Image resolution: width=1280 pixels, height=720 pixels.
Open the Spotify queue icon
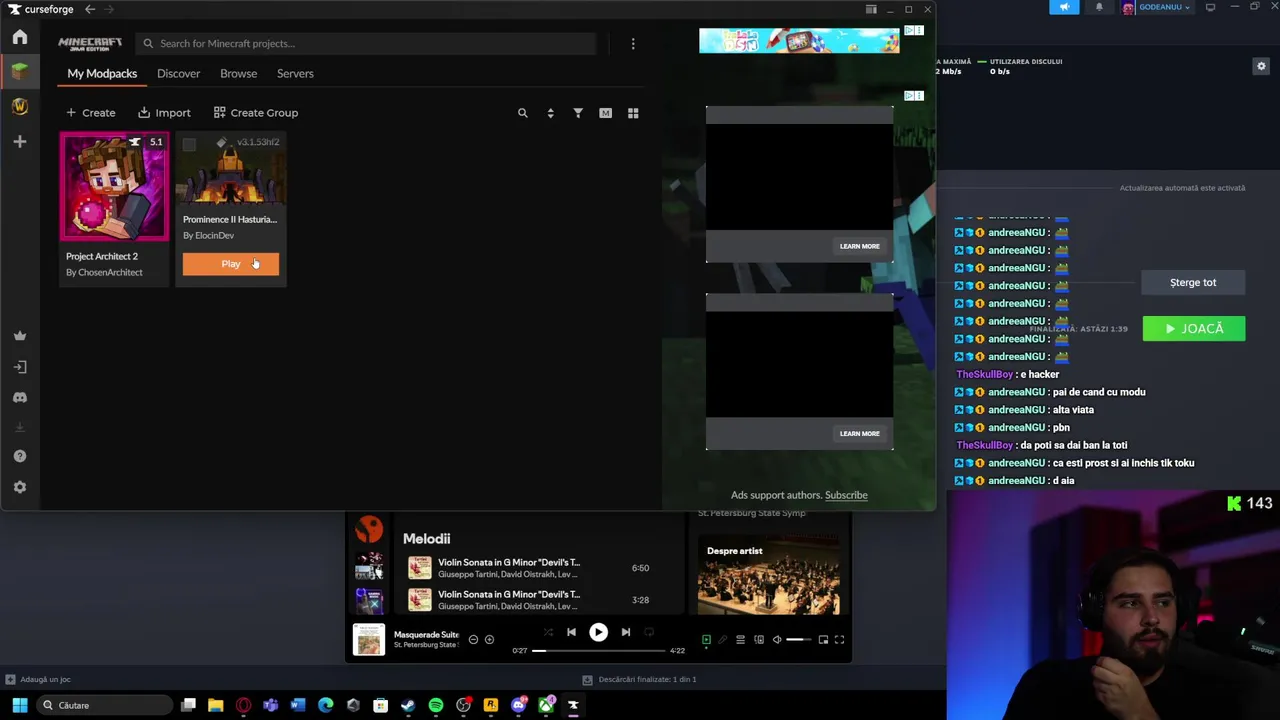pyautogui.click(x=741, y=640)
